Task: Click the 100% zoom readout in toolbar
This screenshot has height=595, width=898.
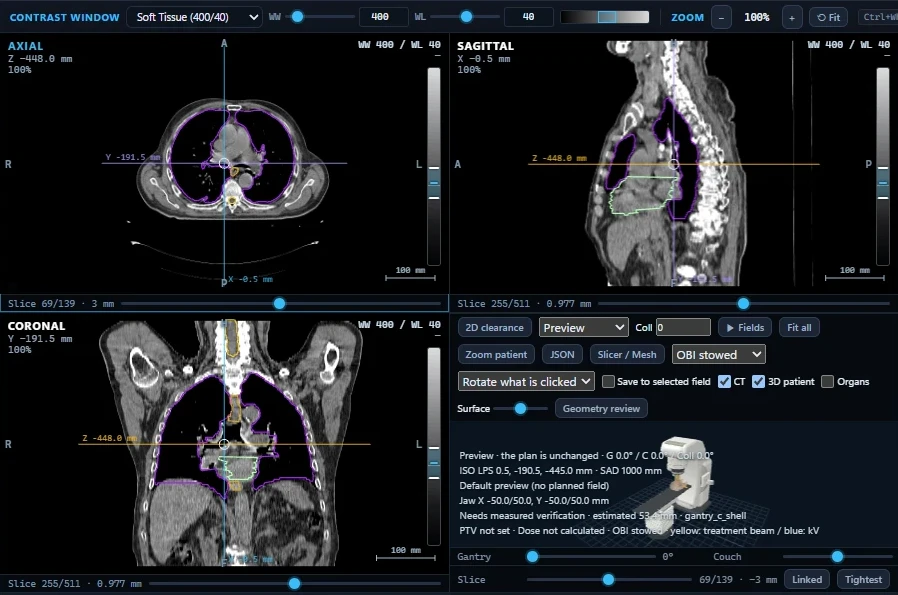Action: [x=757, y=17]
